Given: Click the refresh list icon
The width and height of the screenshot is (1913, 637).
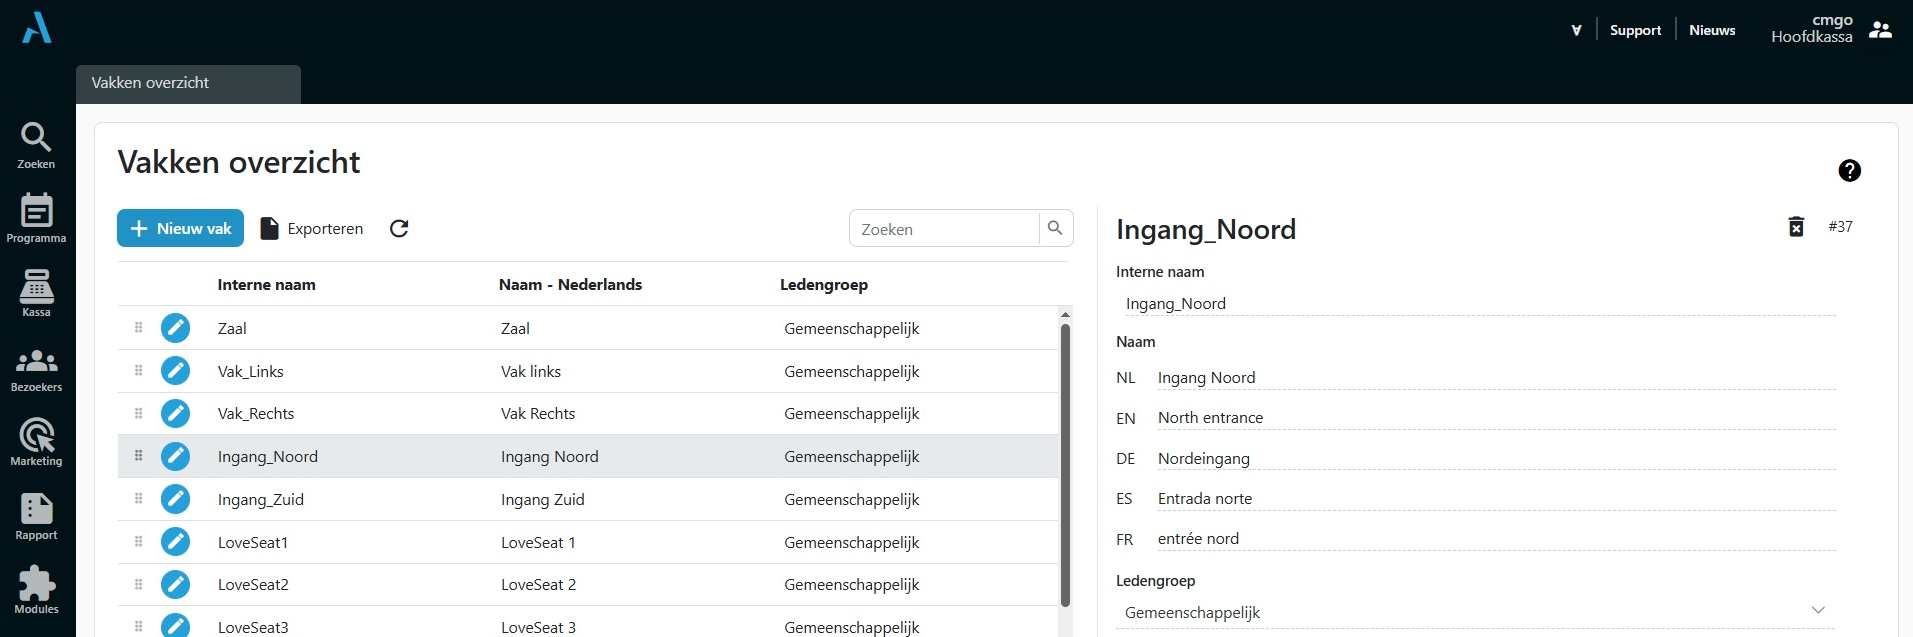Looking at the screenshot, I should tap(399, 229).
